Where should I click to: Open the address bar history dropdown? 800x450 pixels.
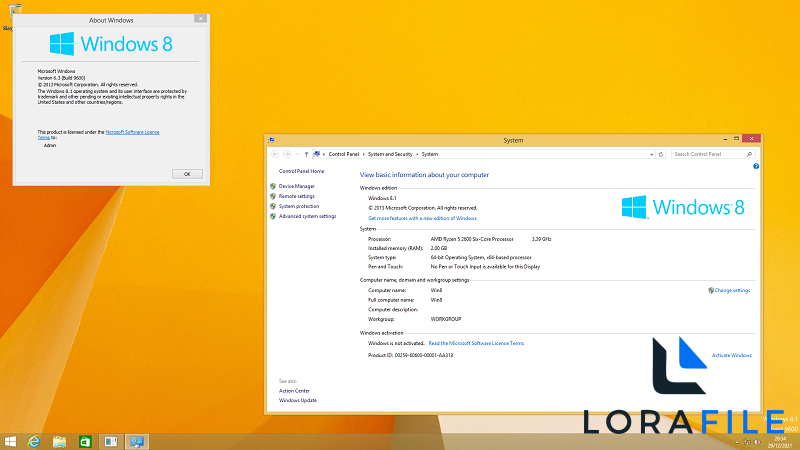(x=651, y=154)
